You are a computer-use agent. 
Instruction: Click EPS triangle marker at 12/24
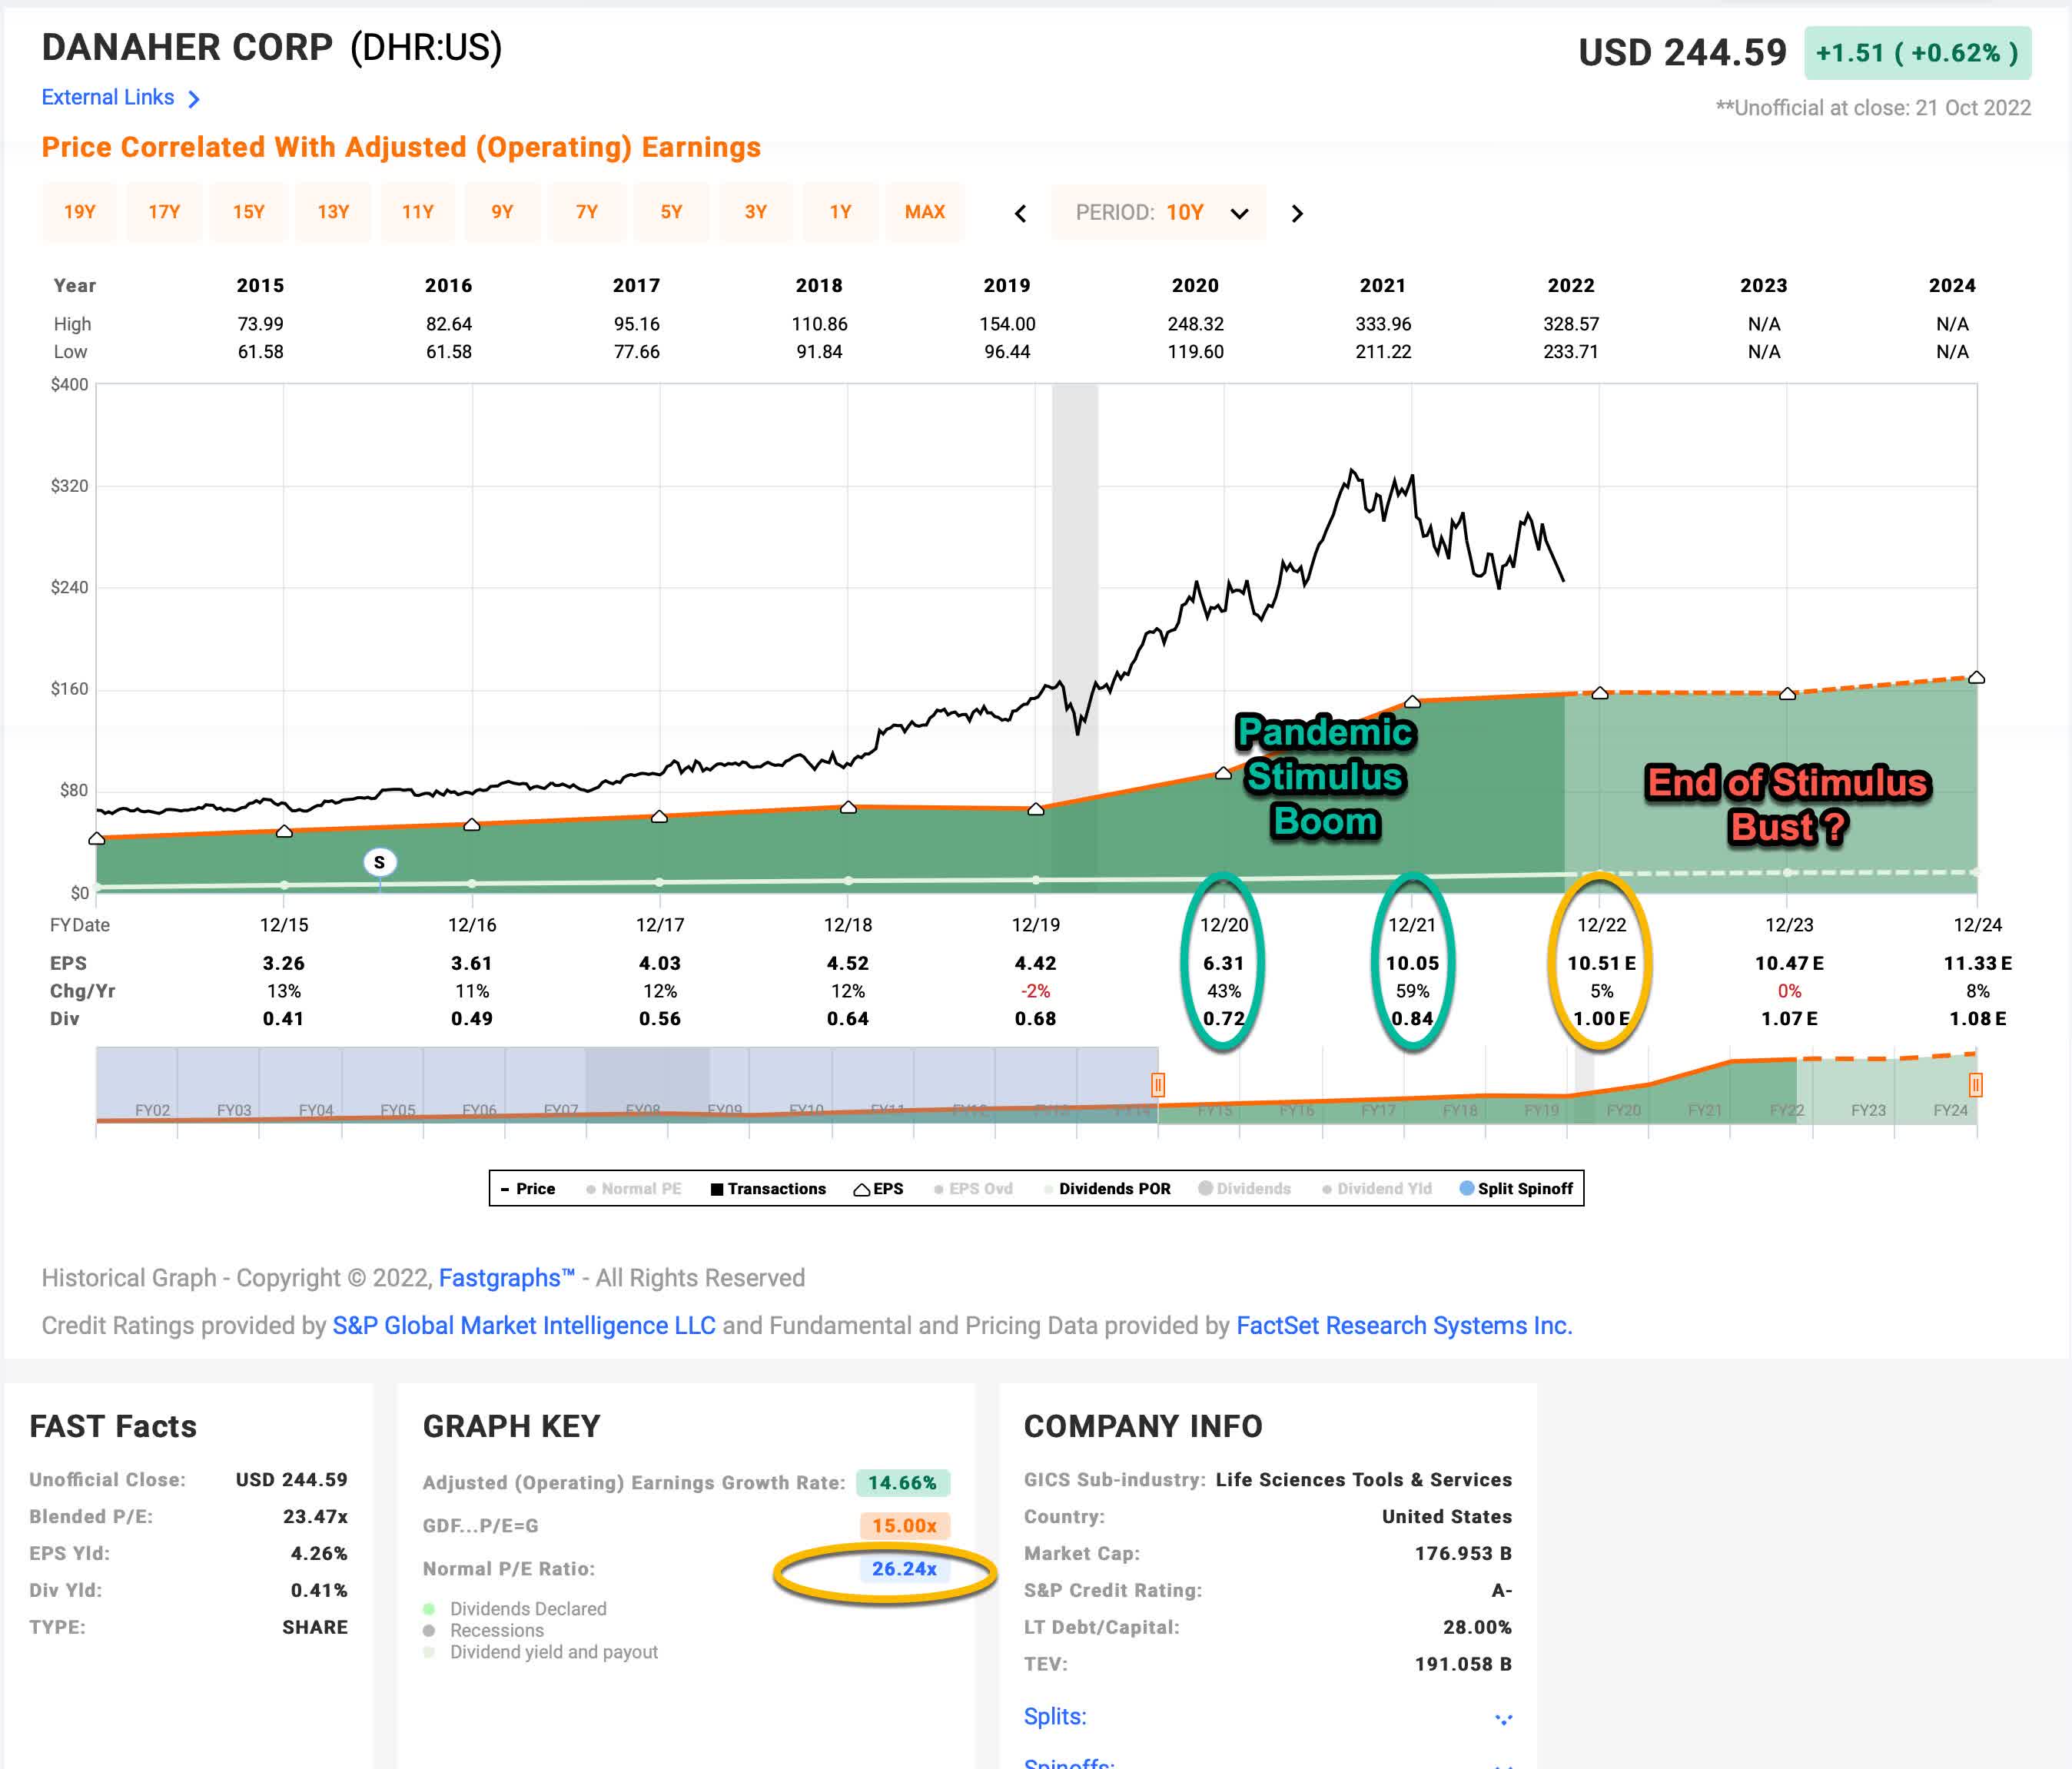[x=1976, y=677]
